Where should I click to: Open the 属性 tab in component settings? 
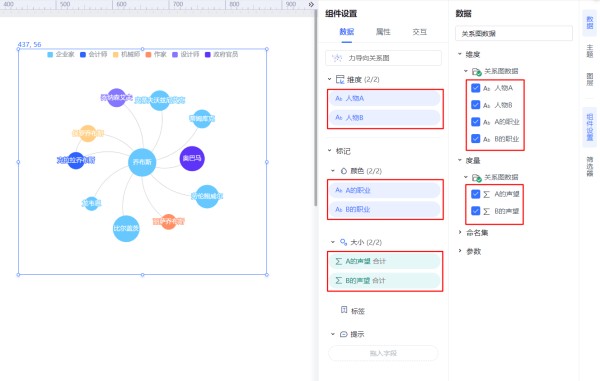click(x=383, y=32)
